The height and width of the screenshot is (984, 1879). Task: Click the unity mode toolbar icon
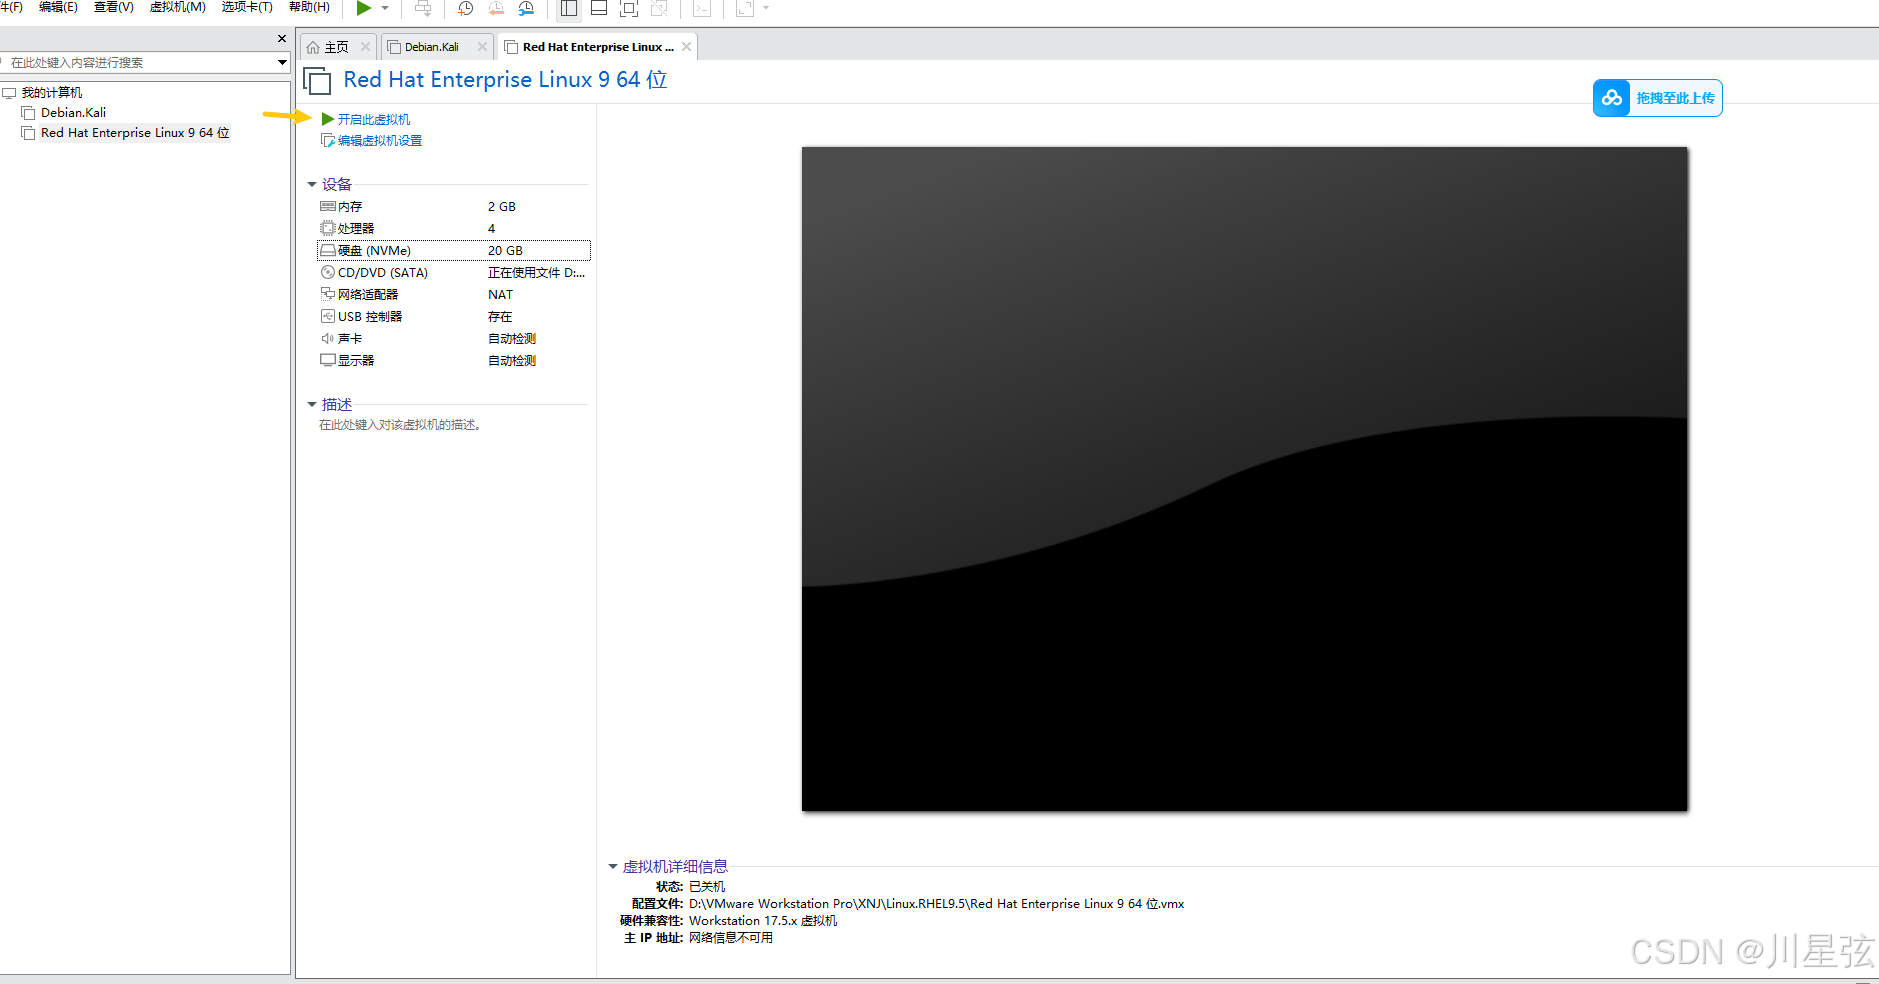pyautogui.click(x=659, y=8)
